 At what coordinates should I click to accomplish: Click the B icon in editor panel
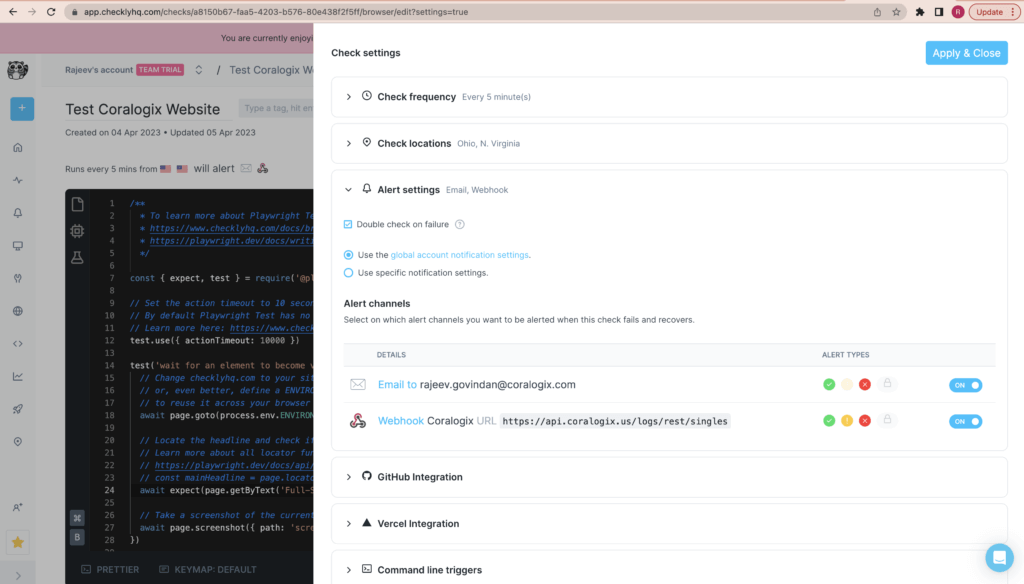[x=77, y=537]
